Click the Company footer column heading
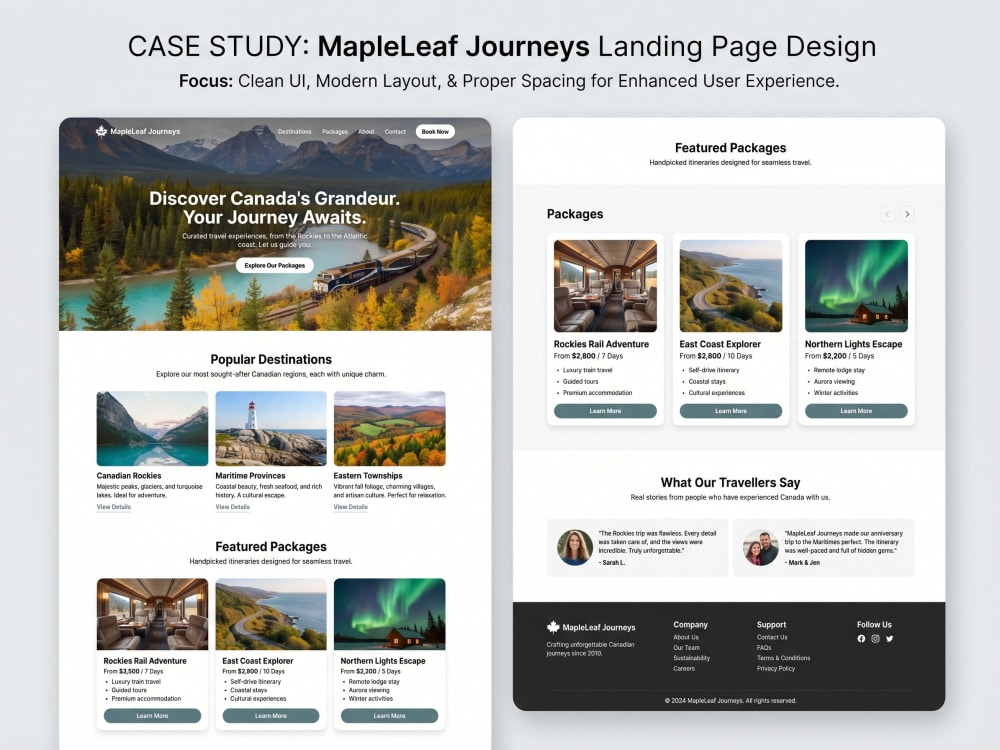Screen dimensions: 1000x750 coord(690,624)
